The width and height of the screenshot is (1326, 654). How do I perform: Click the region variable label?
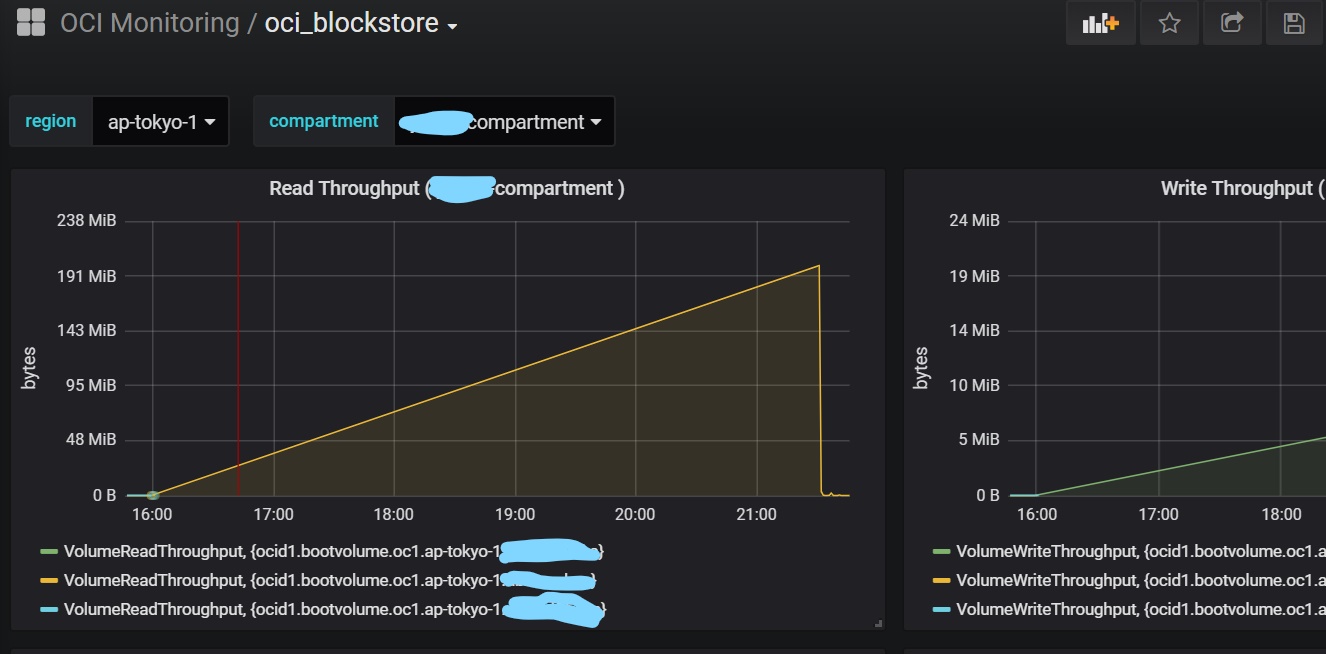[51, 121]
